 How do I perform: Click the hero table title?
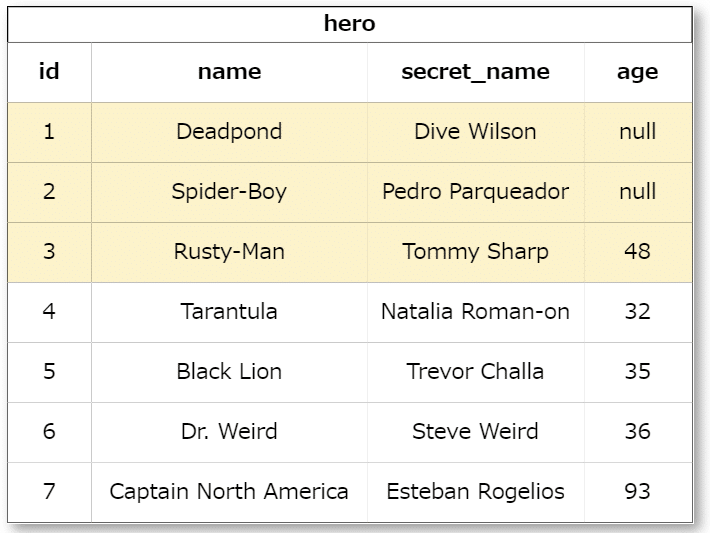349,24
